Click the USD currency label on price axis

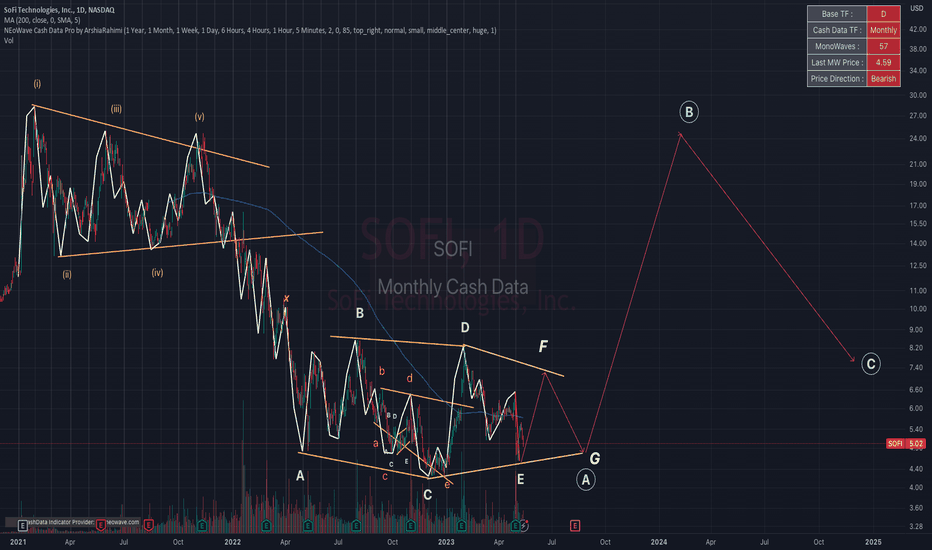click(917, 8)
